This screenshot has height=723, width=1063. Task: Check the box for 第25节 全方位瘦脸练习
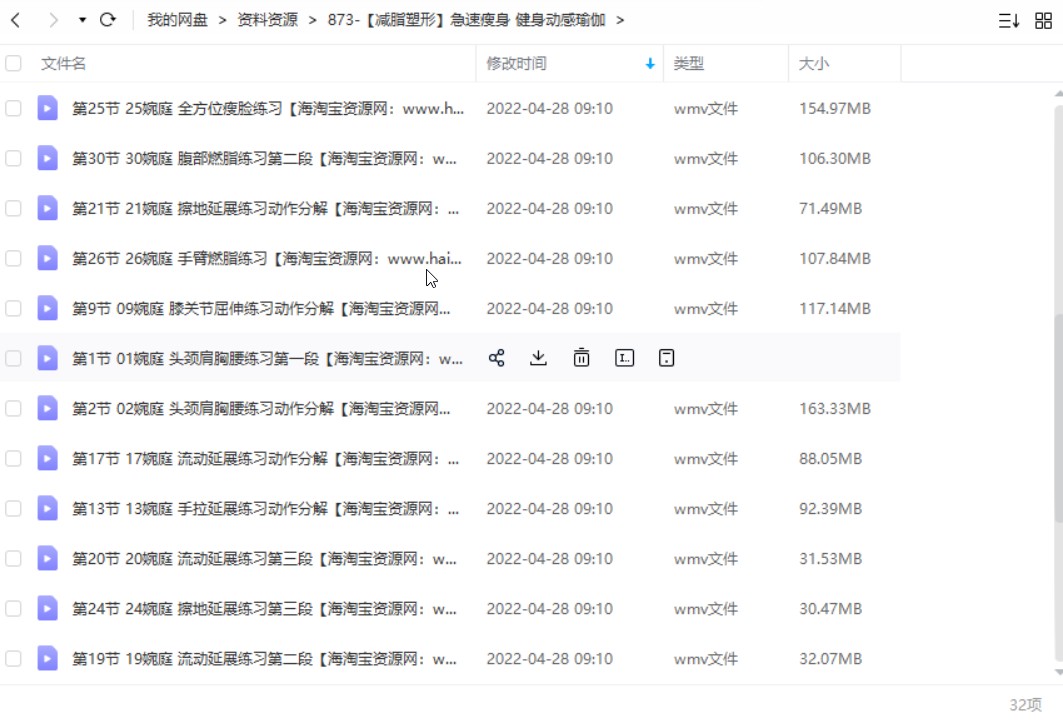13,109
